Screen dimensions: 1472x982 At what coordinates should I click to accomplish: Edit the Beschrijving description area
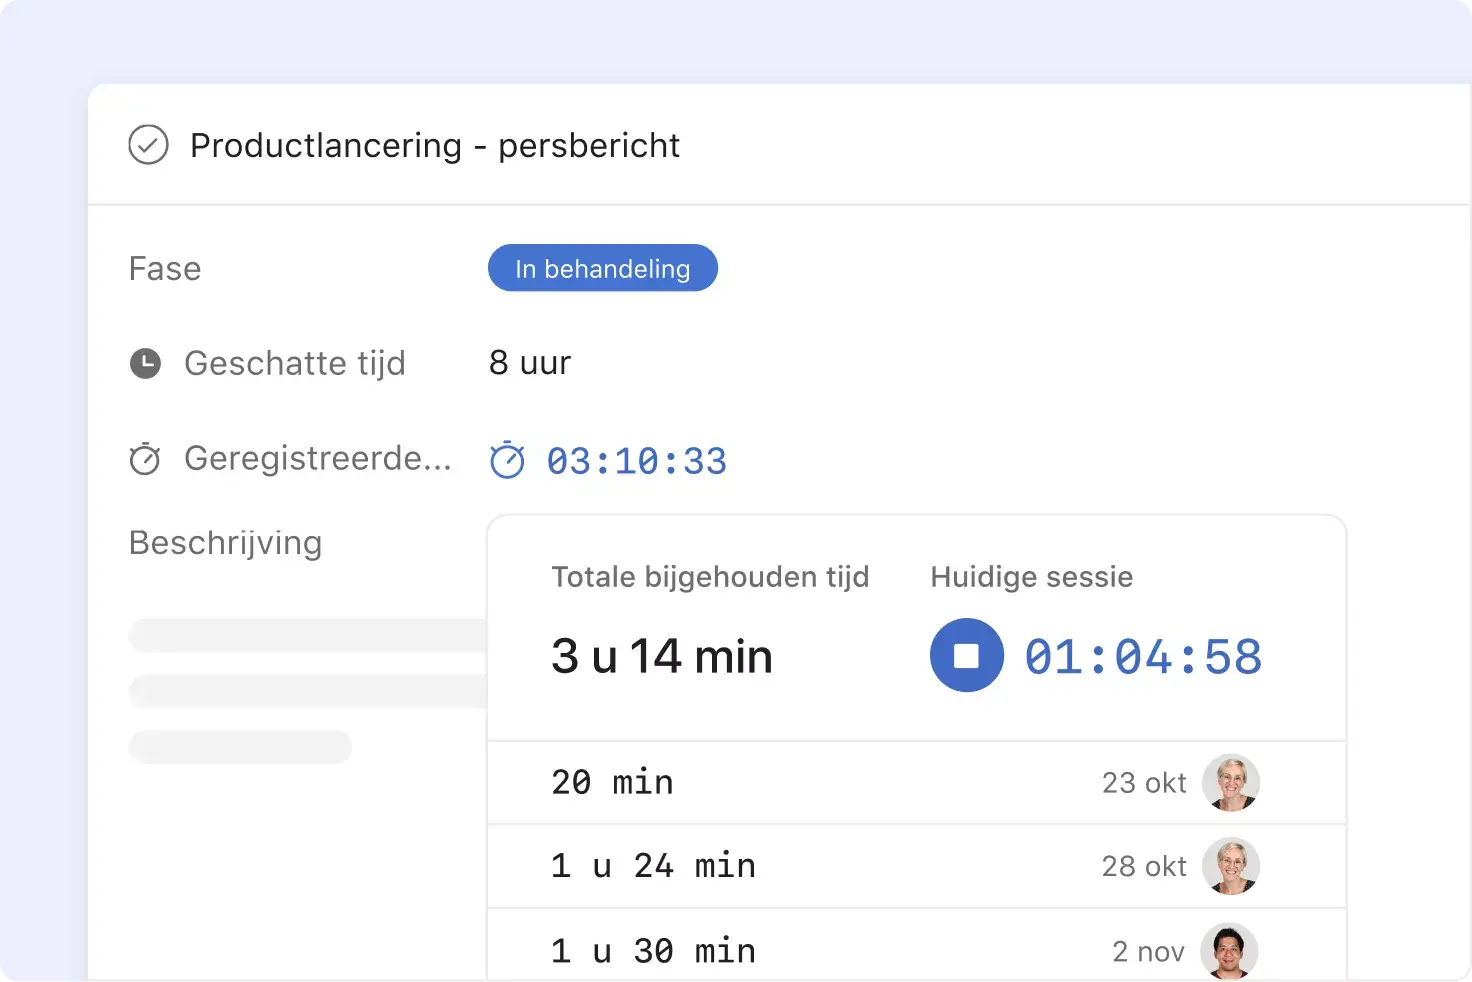pyautogui.click(x=225, y=543)
